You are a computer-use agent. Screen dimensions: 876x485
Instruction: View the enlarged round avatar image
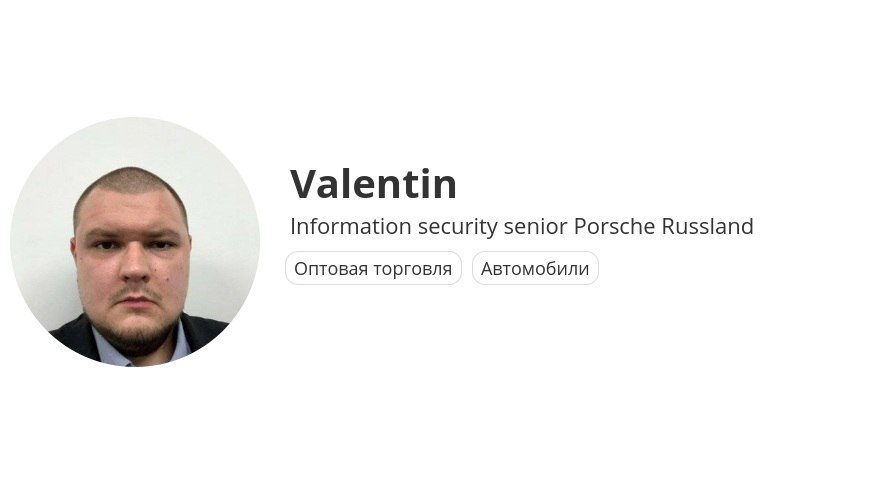click(135, 242)
